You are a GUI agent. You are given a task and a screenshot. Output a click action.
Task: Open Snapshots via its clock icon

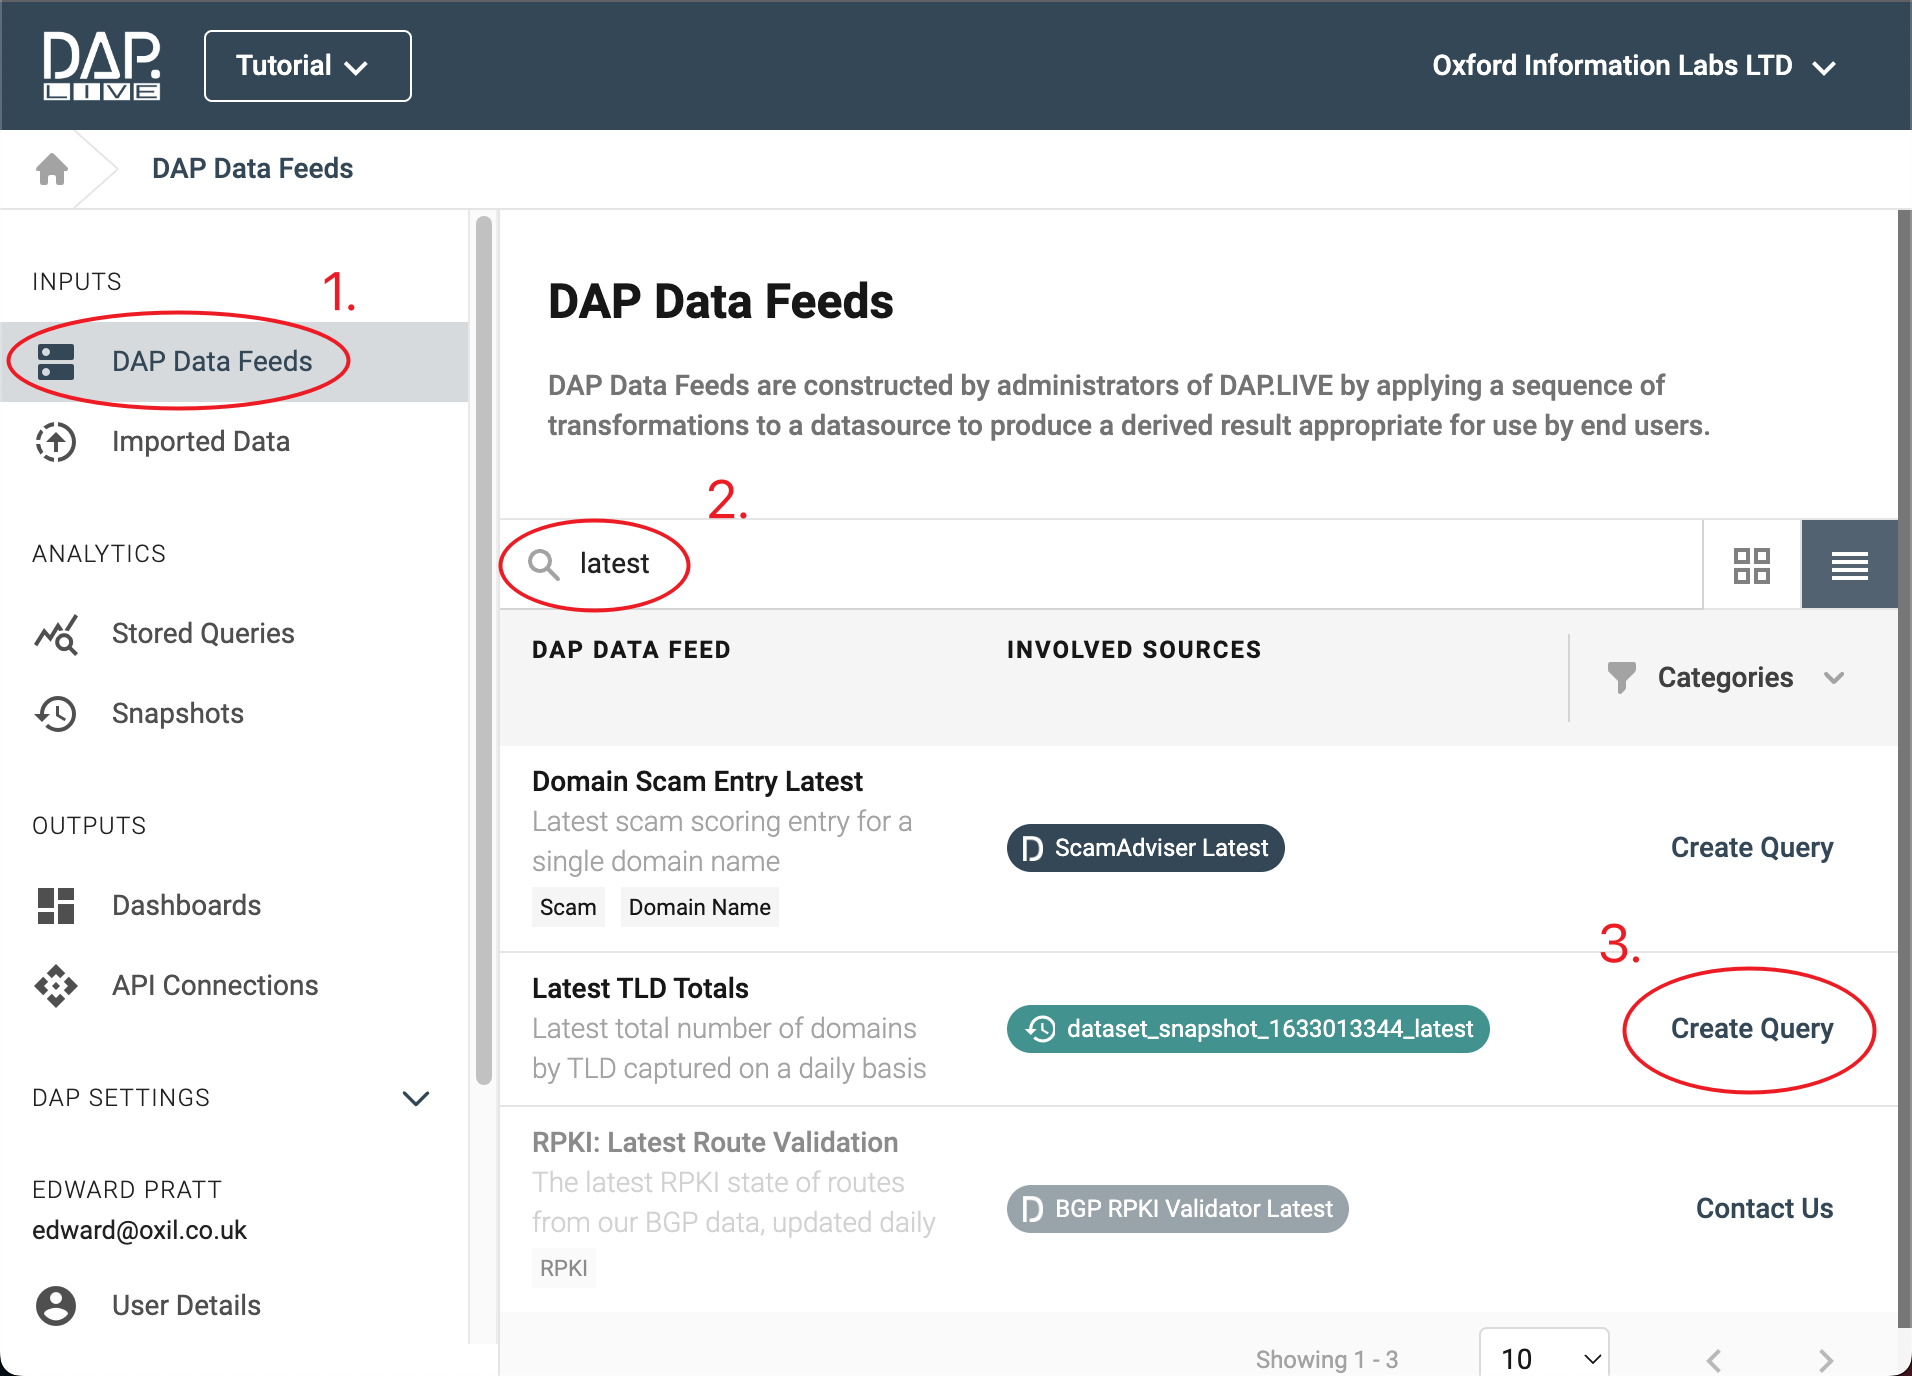pyautogui.click(x=56, y=714)
